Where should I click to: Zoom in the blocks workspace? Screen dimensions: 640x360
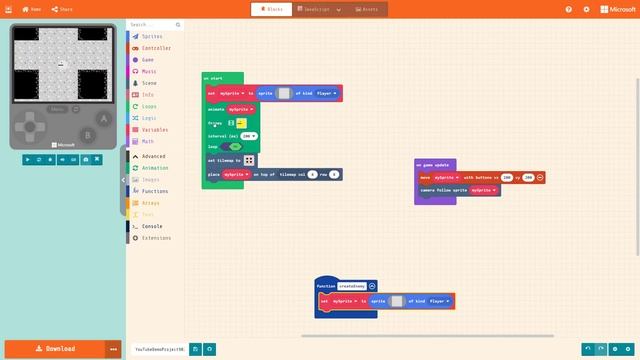[x=628, y=349]
